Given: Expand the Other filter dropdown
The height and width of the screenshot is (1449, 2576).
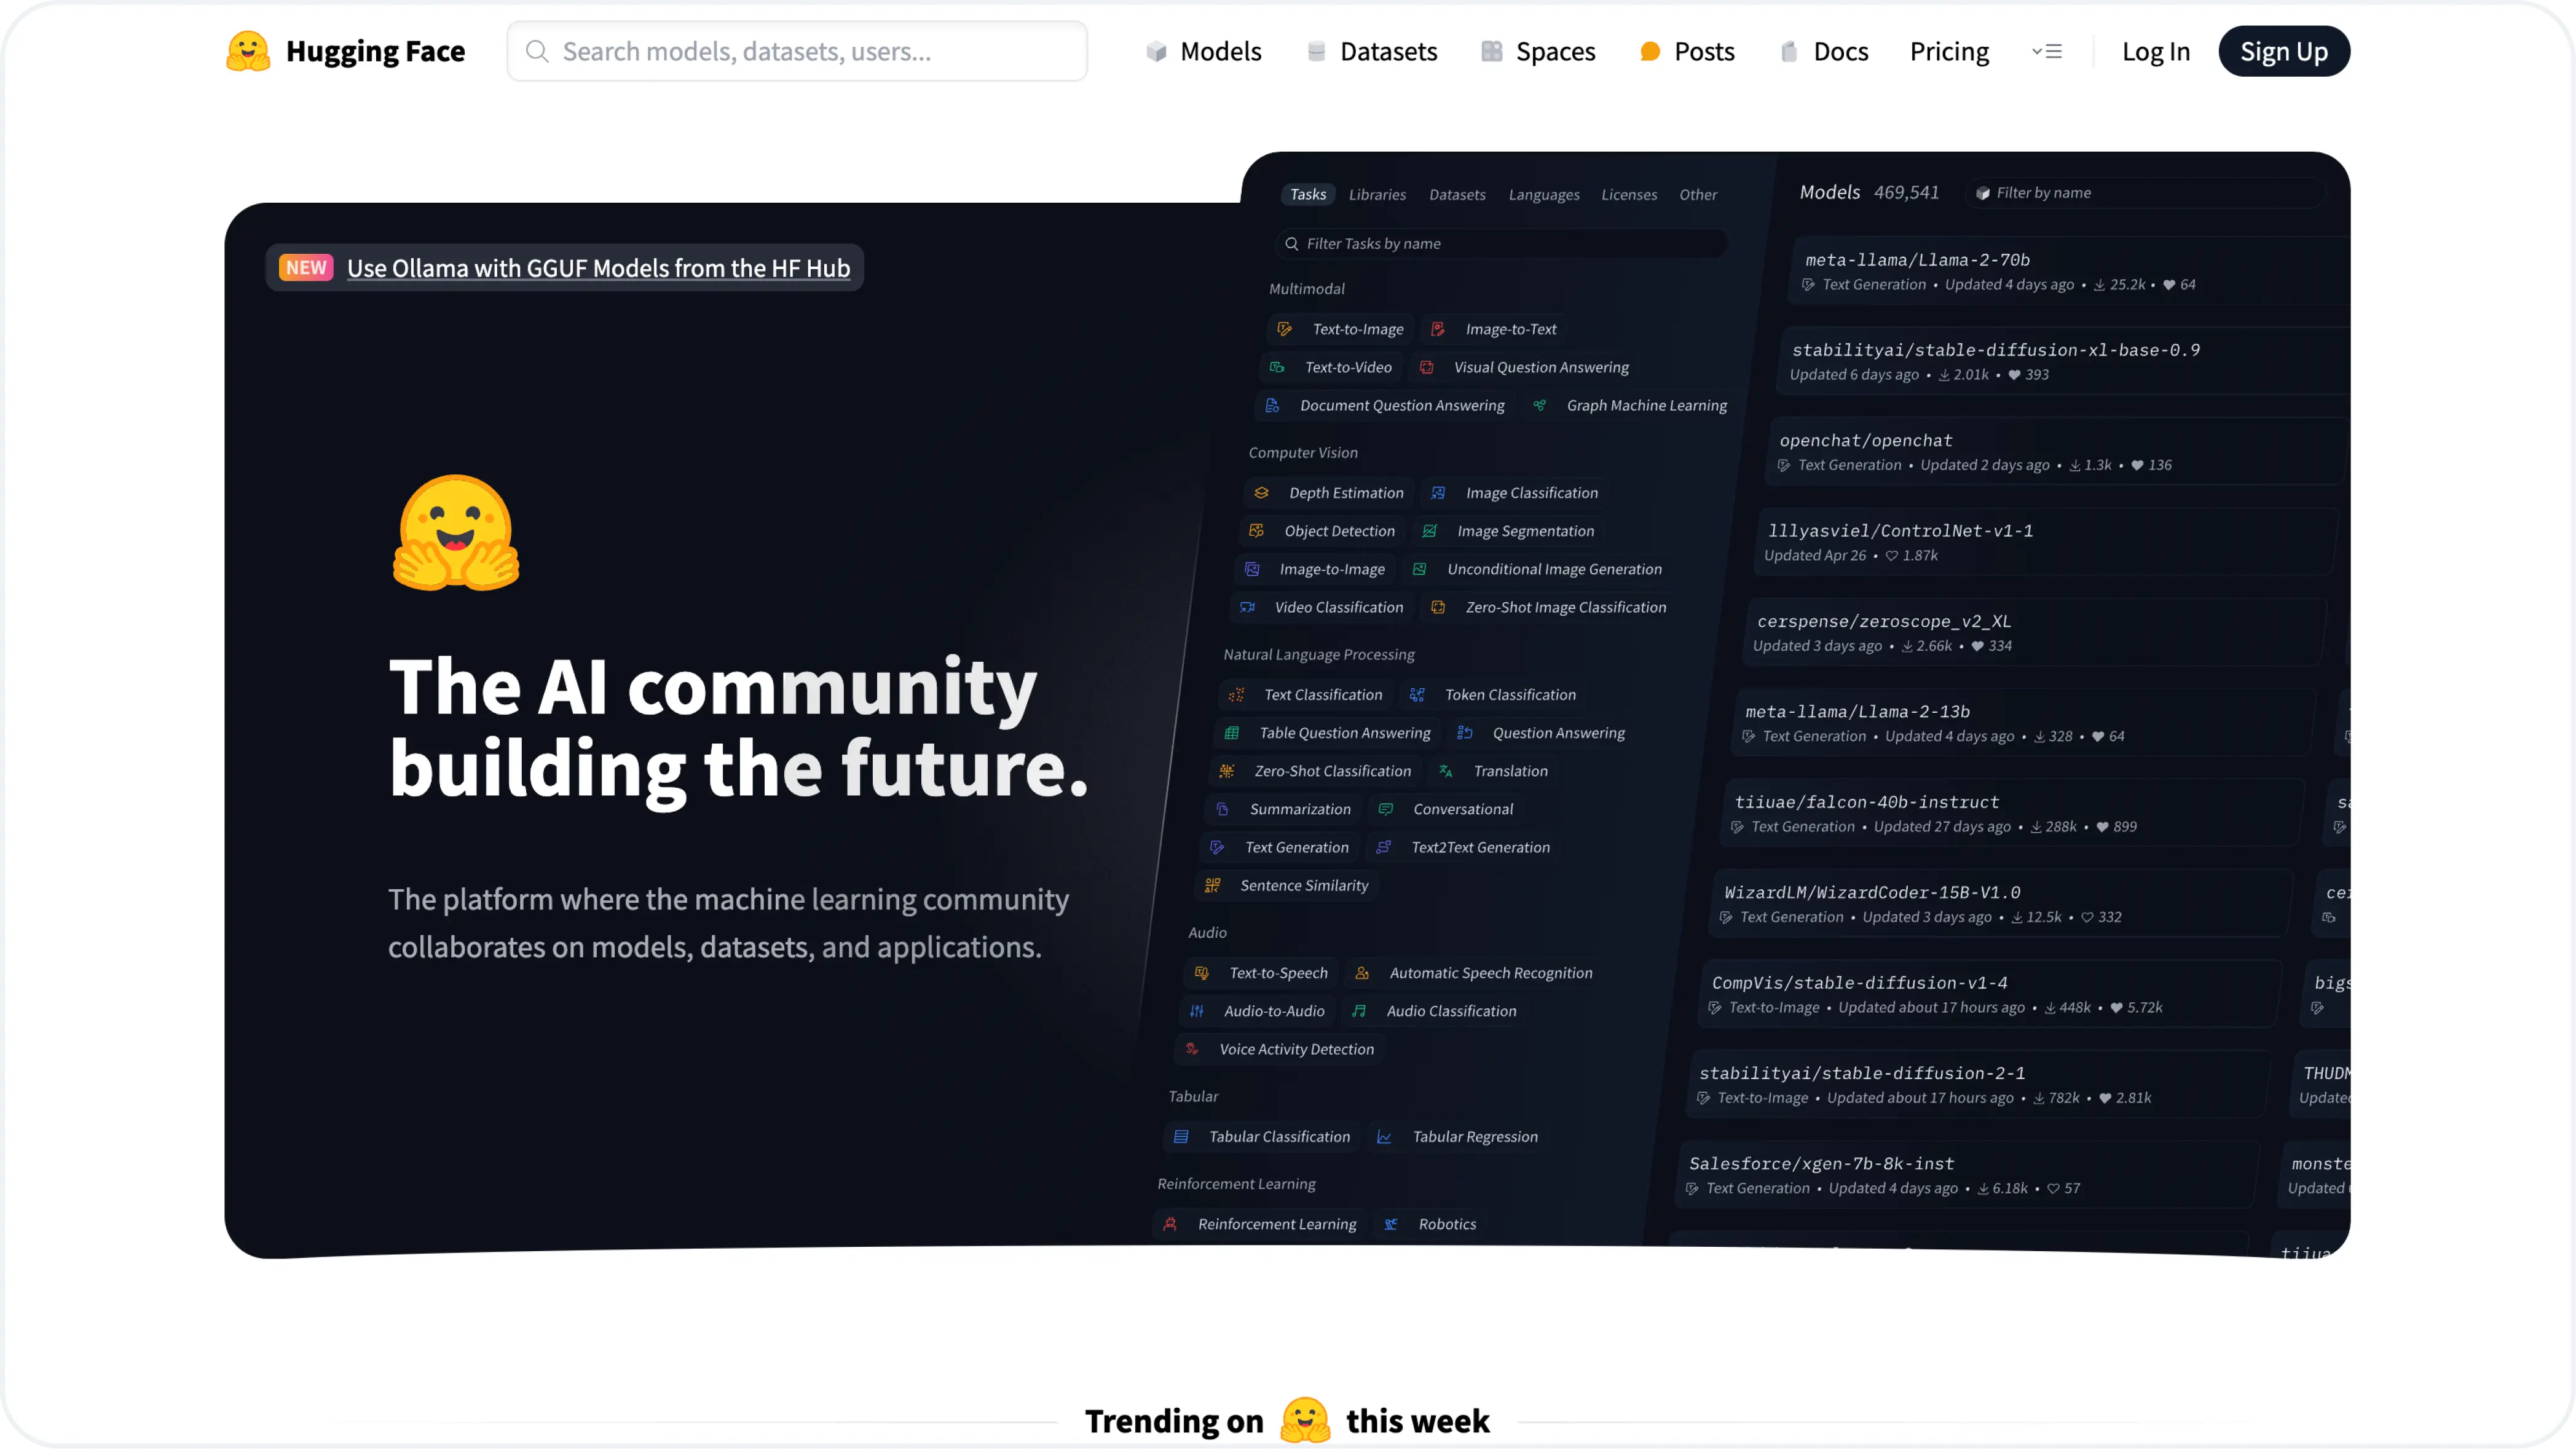Looking at the screenshot, I should pos(1698,193).
